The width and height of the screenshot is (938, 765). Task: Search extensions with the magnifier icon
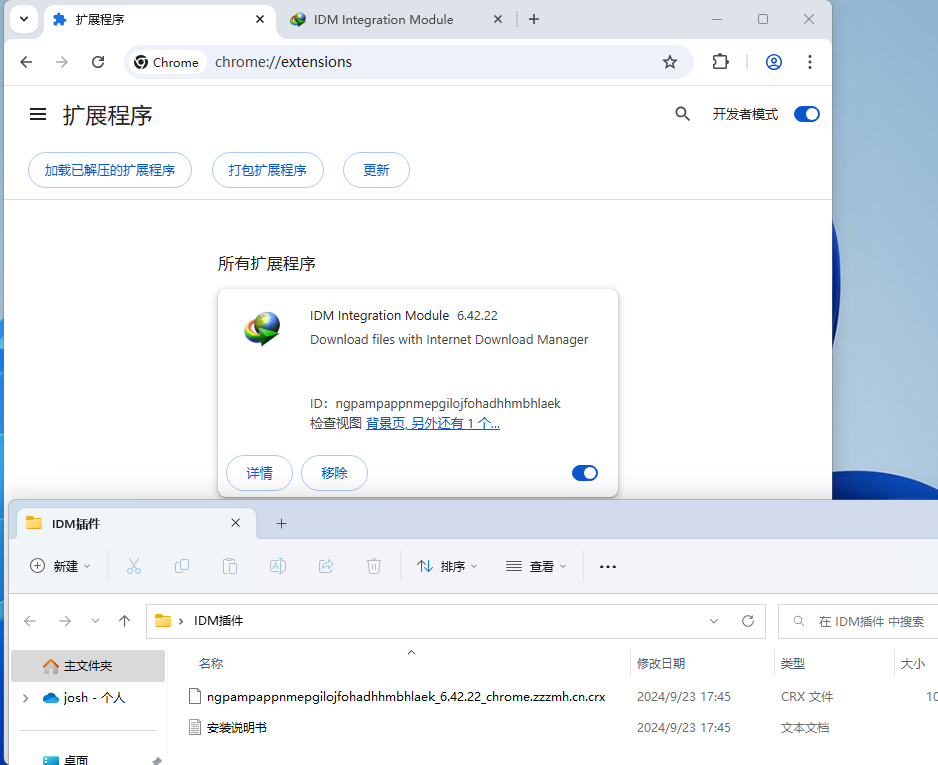click(x=682, y=114)
